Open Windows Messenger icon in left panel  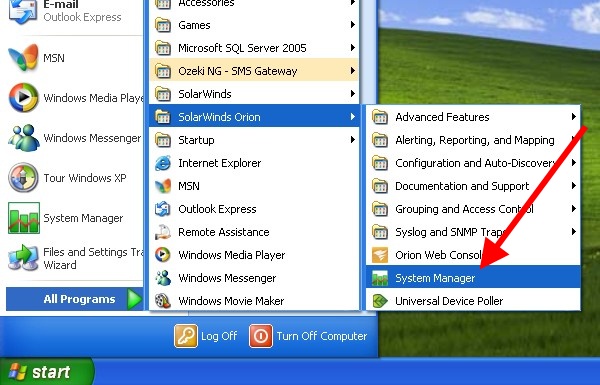pos(23,138)
